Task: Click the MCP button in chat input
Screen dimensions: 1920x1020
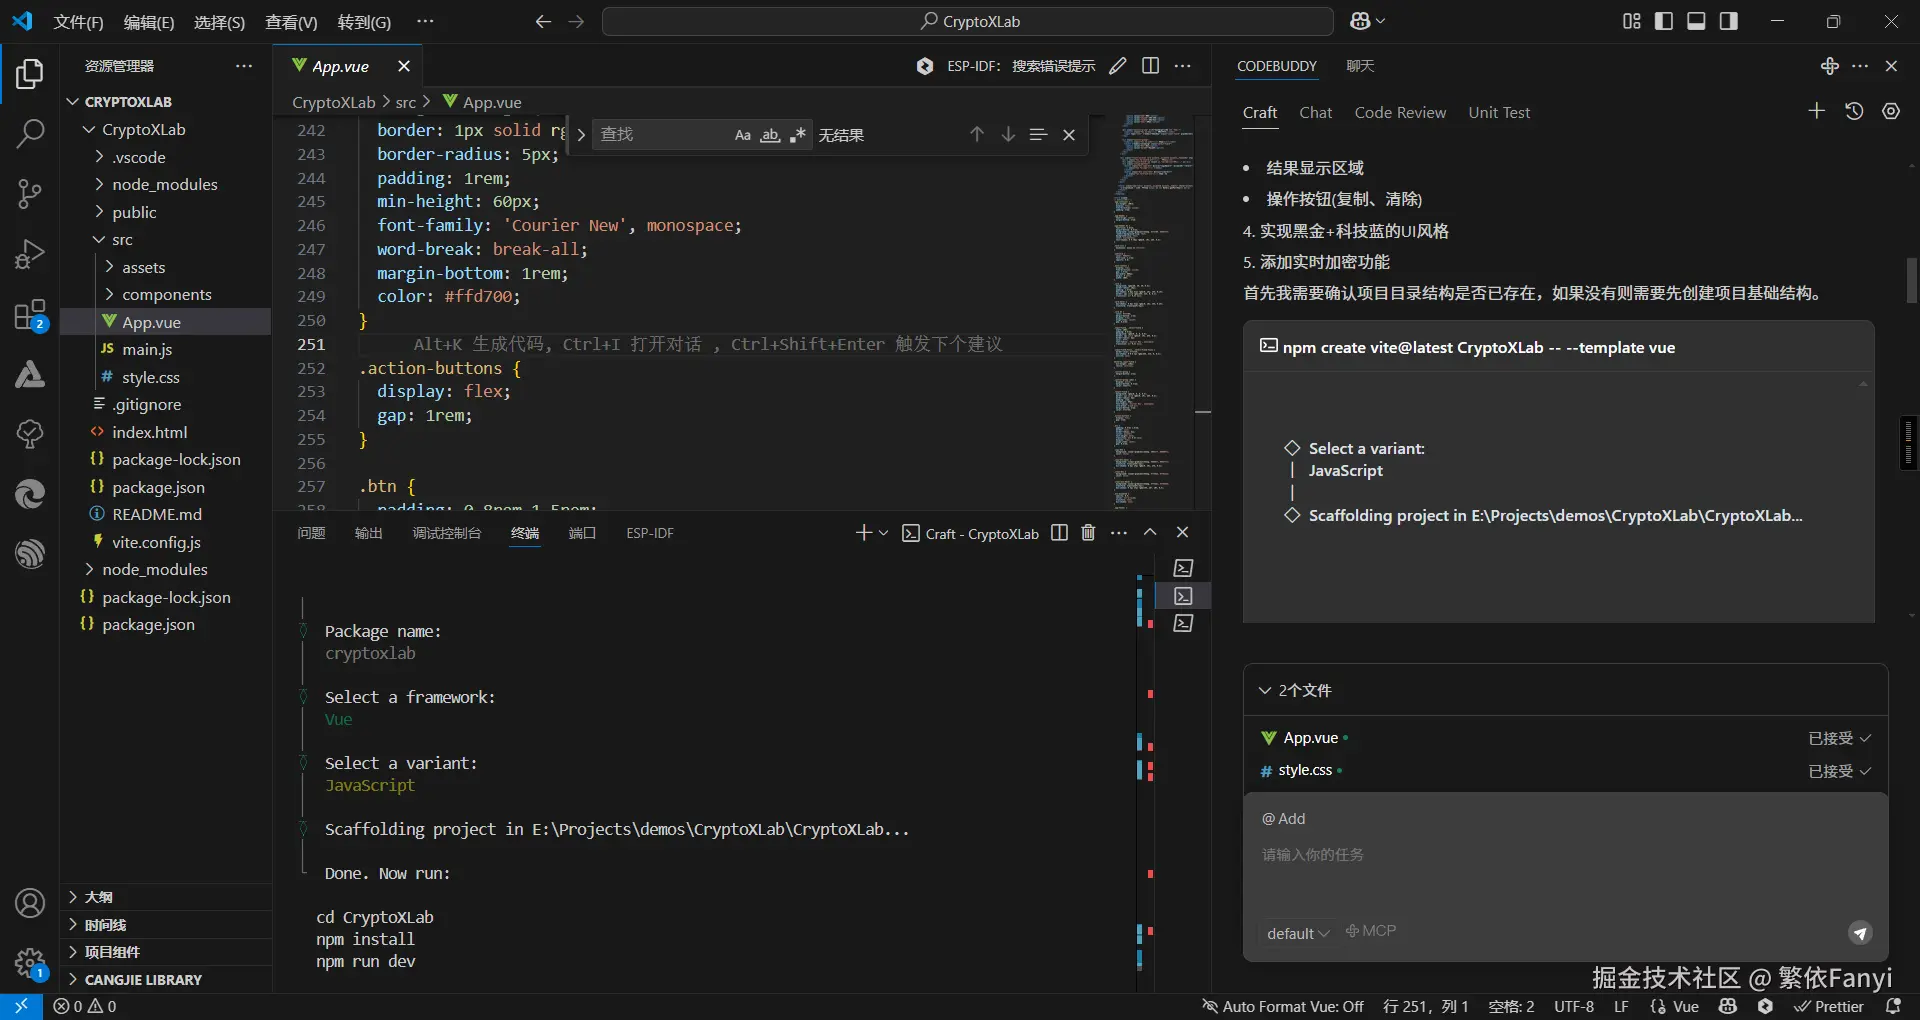Action: coord(1370,931)
